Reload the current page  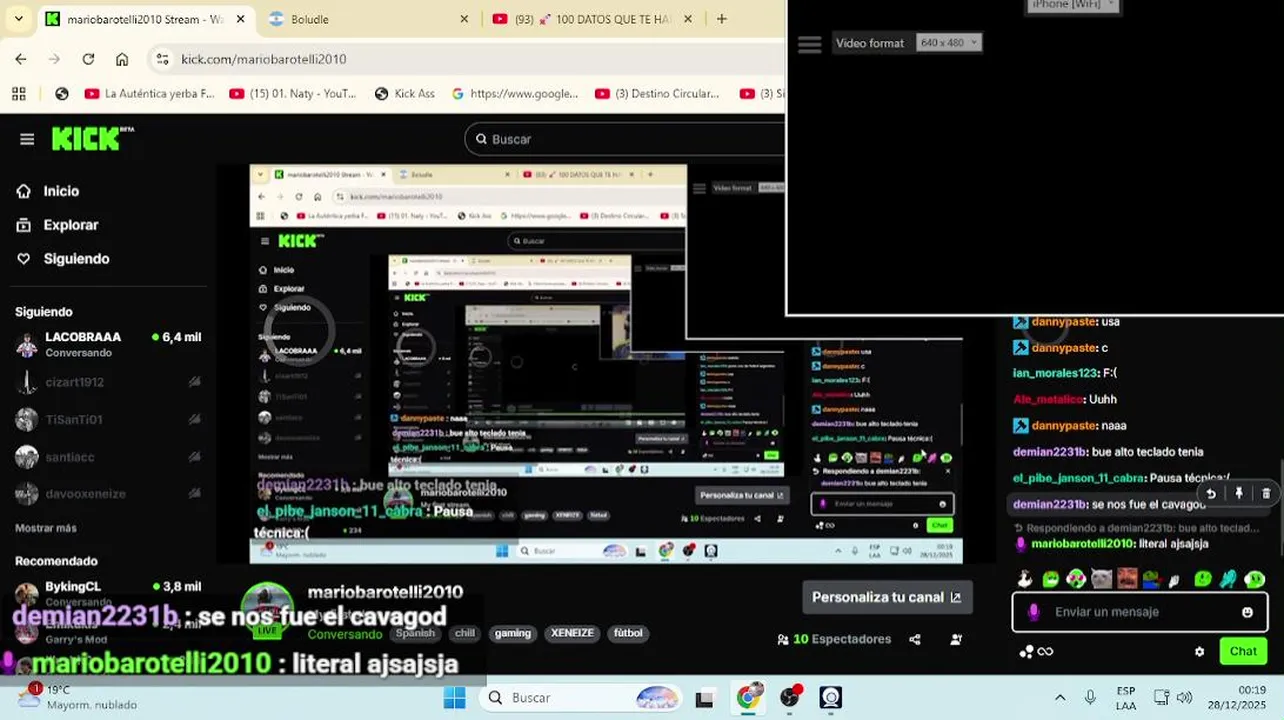88,59
